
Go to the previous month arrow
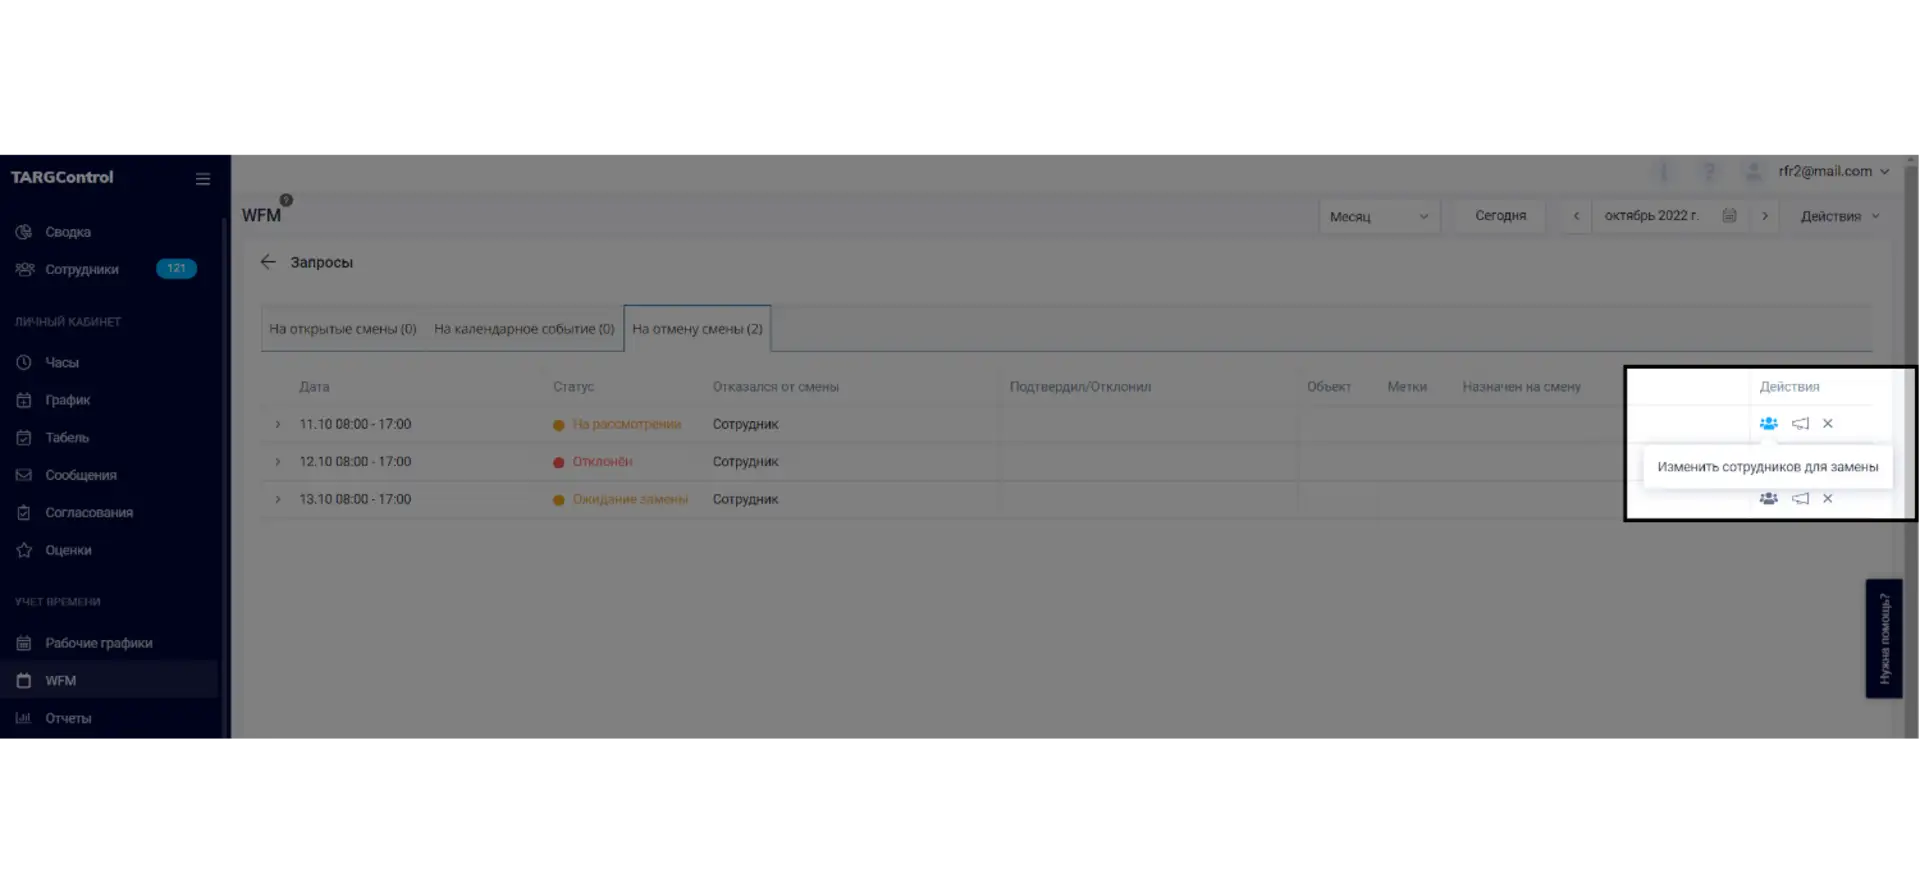[x=1576, y=216]
